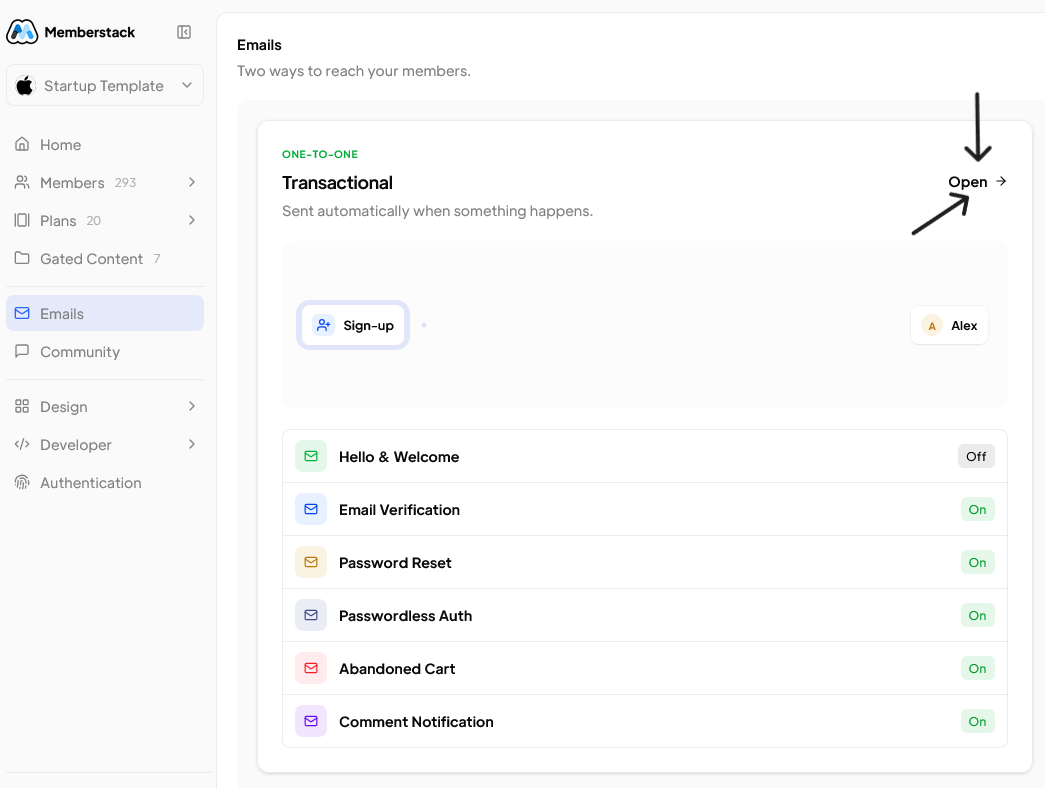Screen dimensions: 1045x788
Task: Click the blue Email Verification mail icon
Action: pos(311,509)
